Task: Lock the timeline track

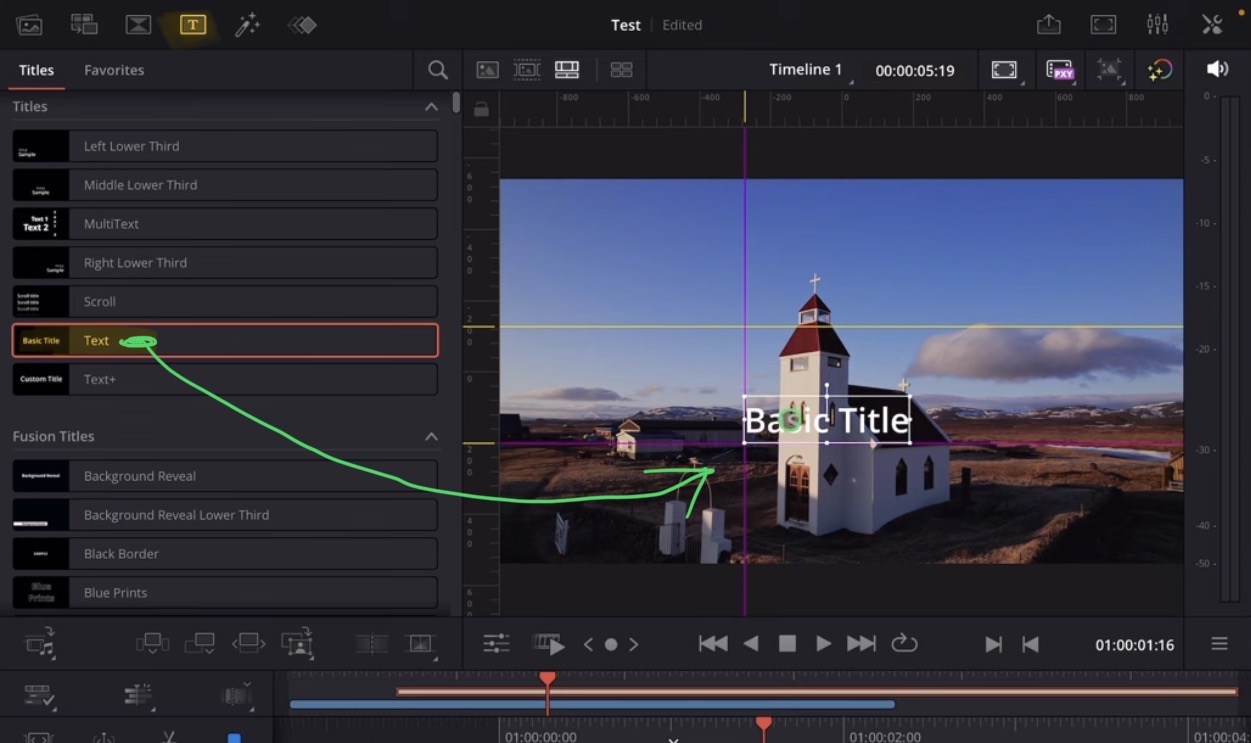Action: click(481, 108)
